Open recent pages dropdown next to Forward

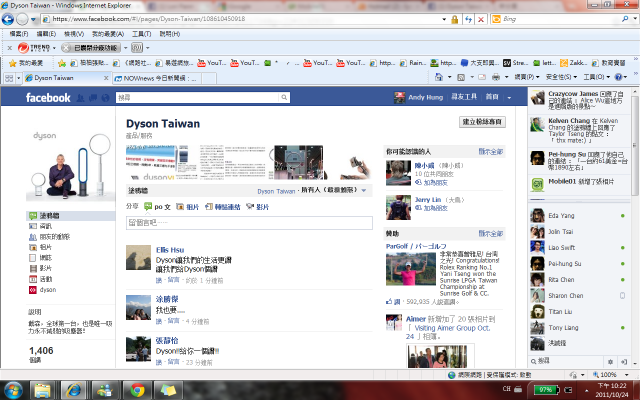pyautogui.click(x=33, y=19)
